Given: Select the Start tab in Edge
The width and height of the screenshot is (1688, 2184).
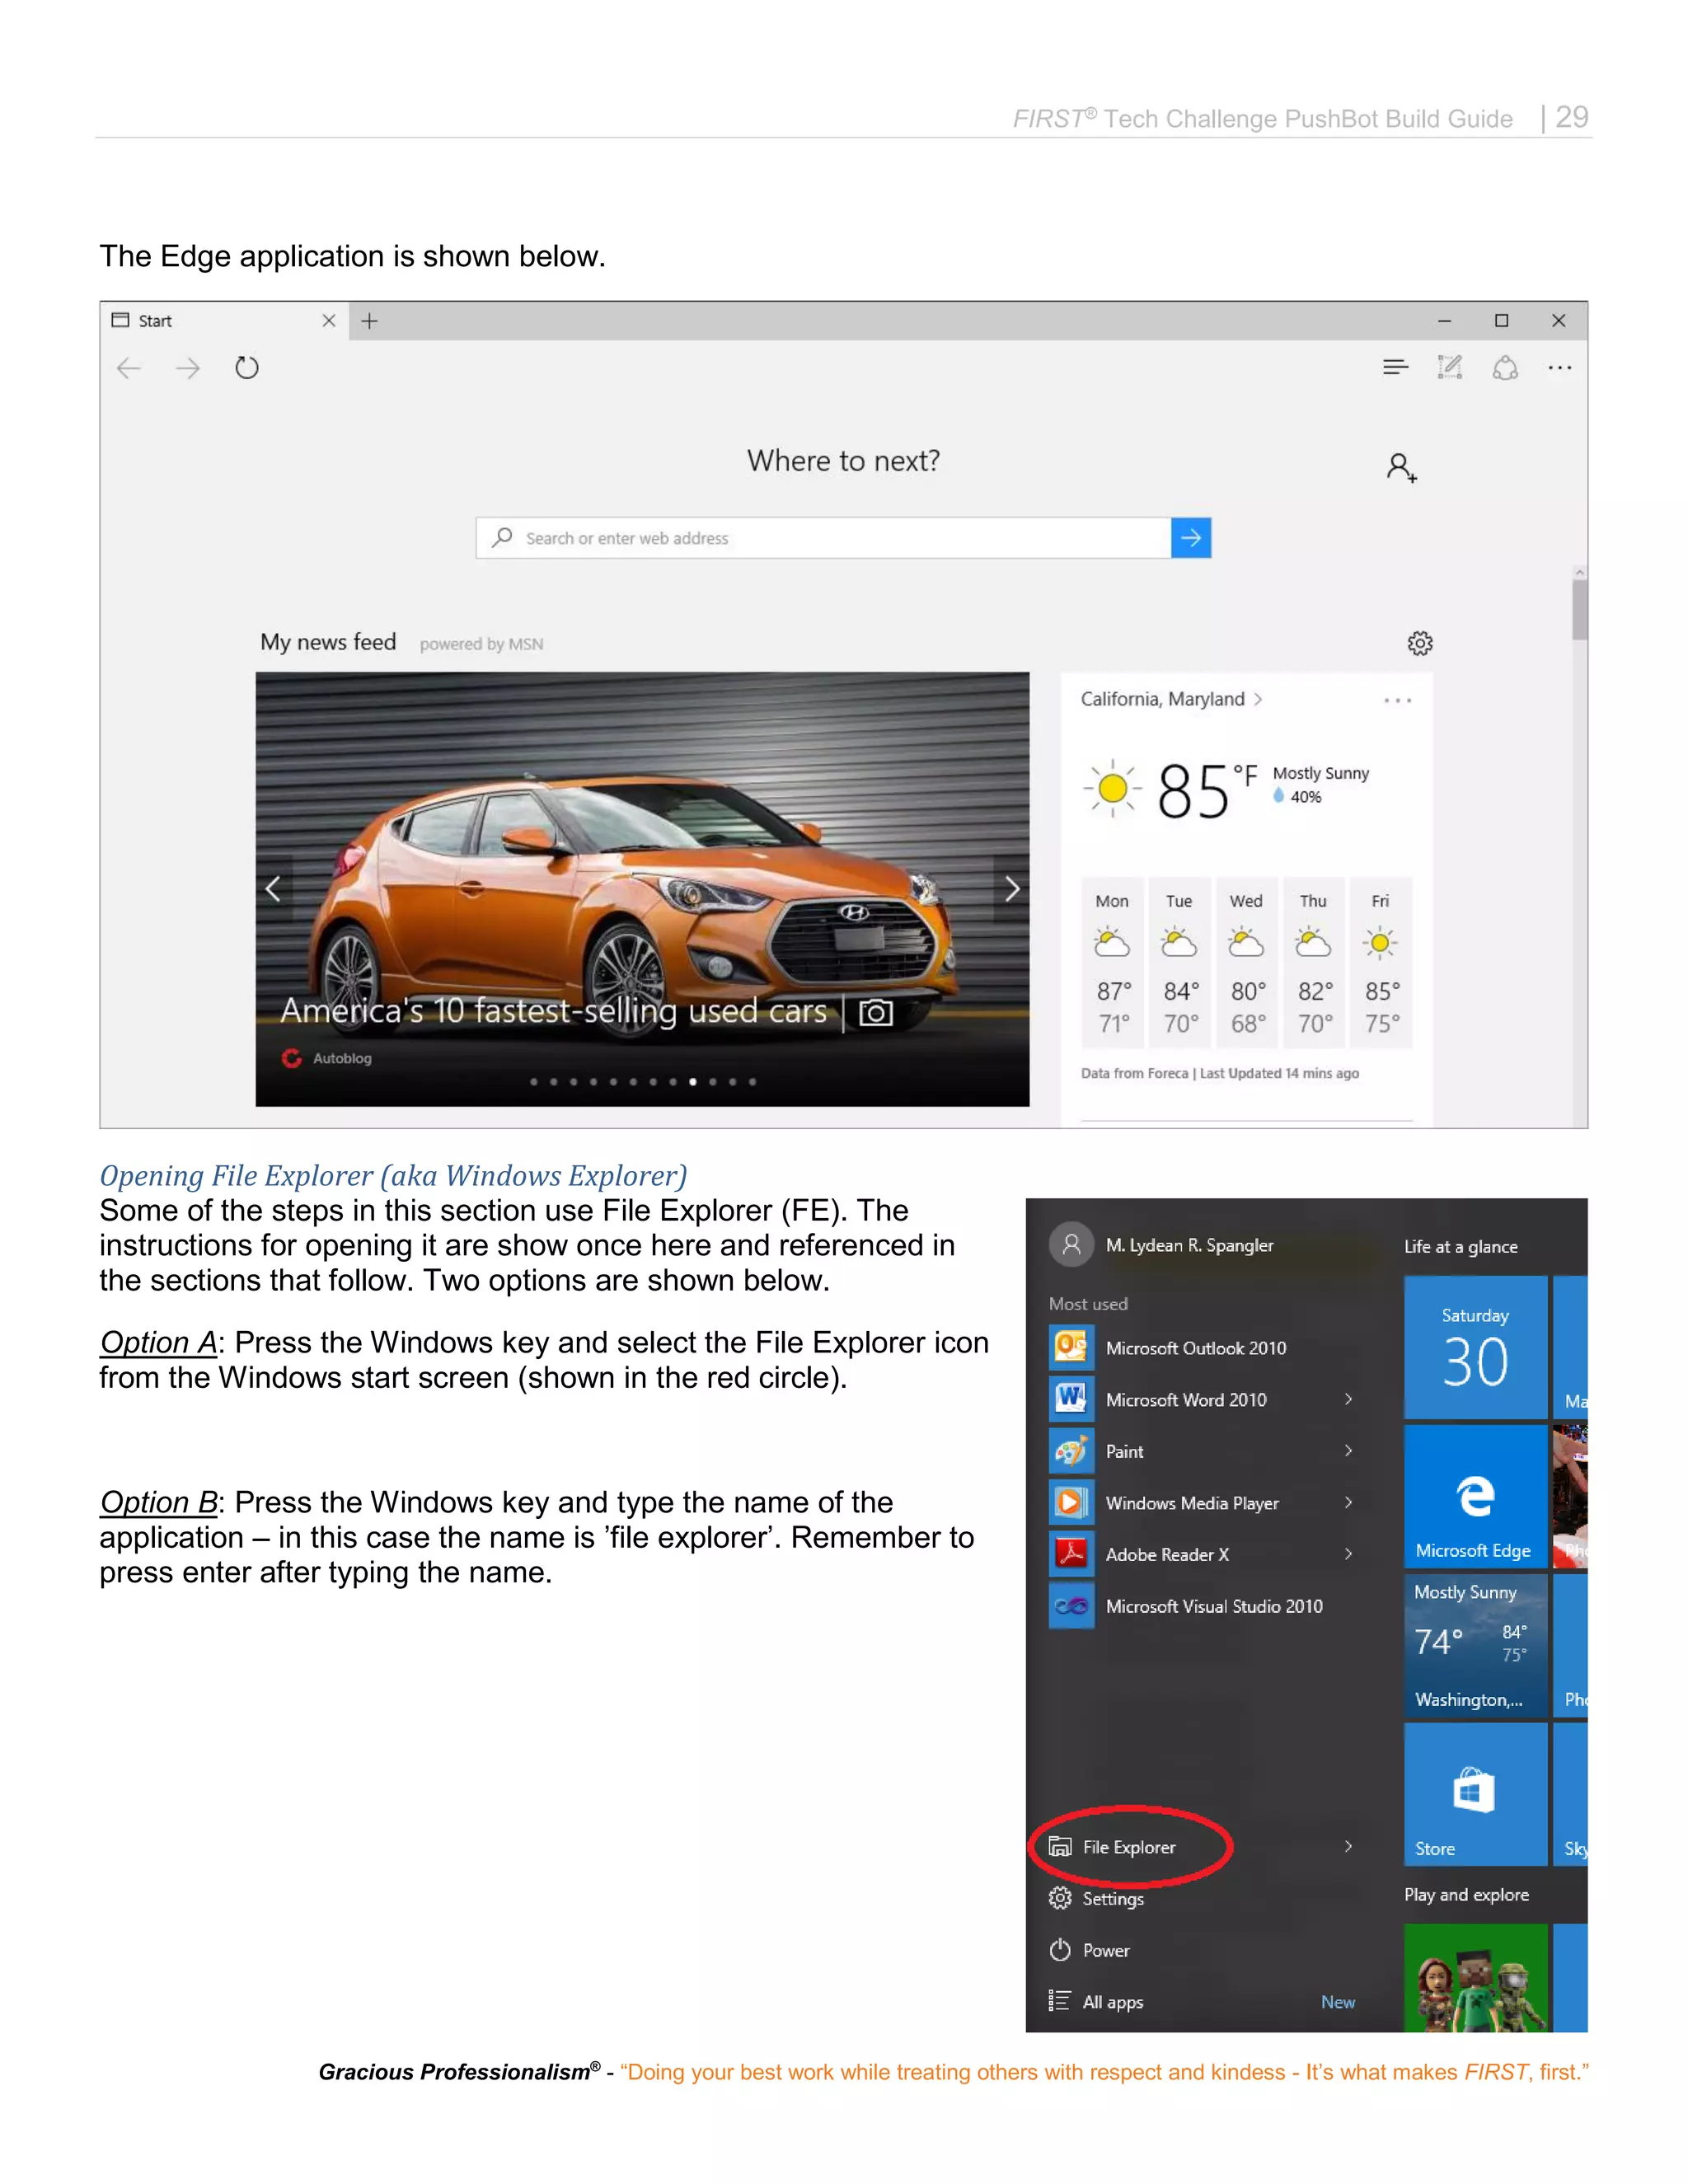Looking at the screenshot, I should [x=224, y=321].
